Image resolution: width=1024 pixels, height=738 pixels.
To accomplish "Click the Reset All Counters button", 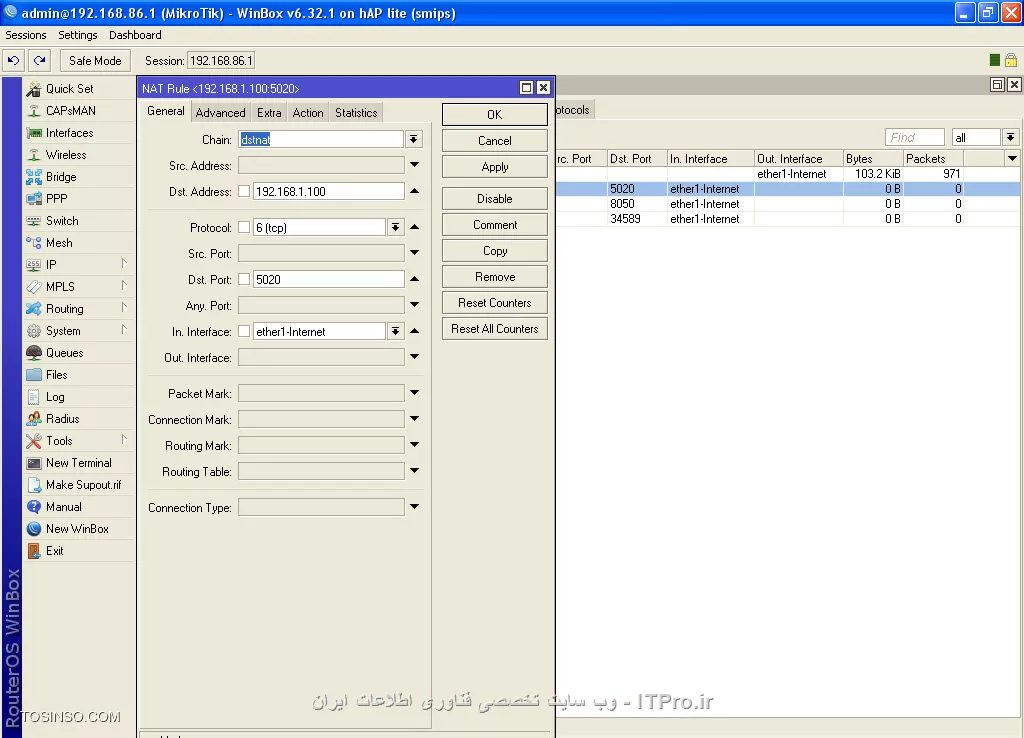I will (x=494, y=329).
